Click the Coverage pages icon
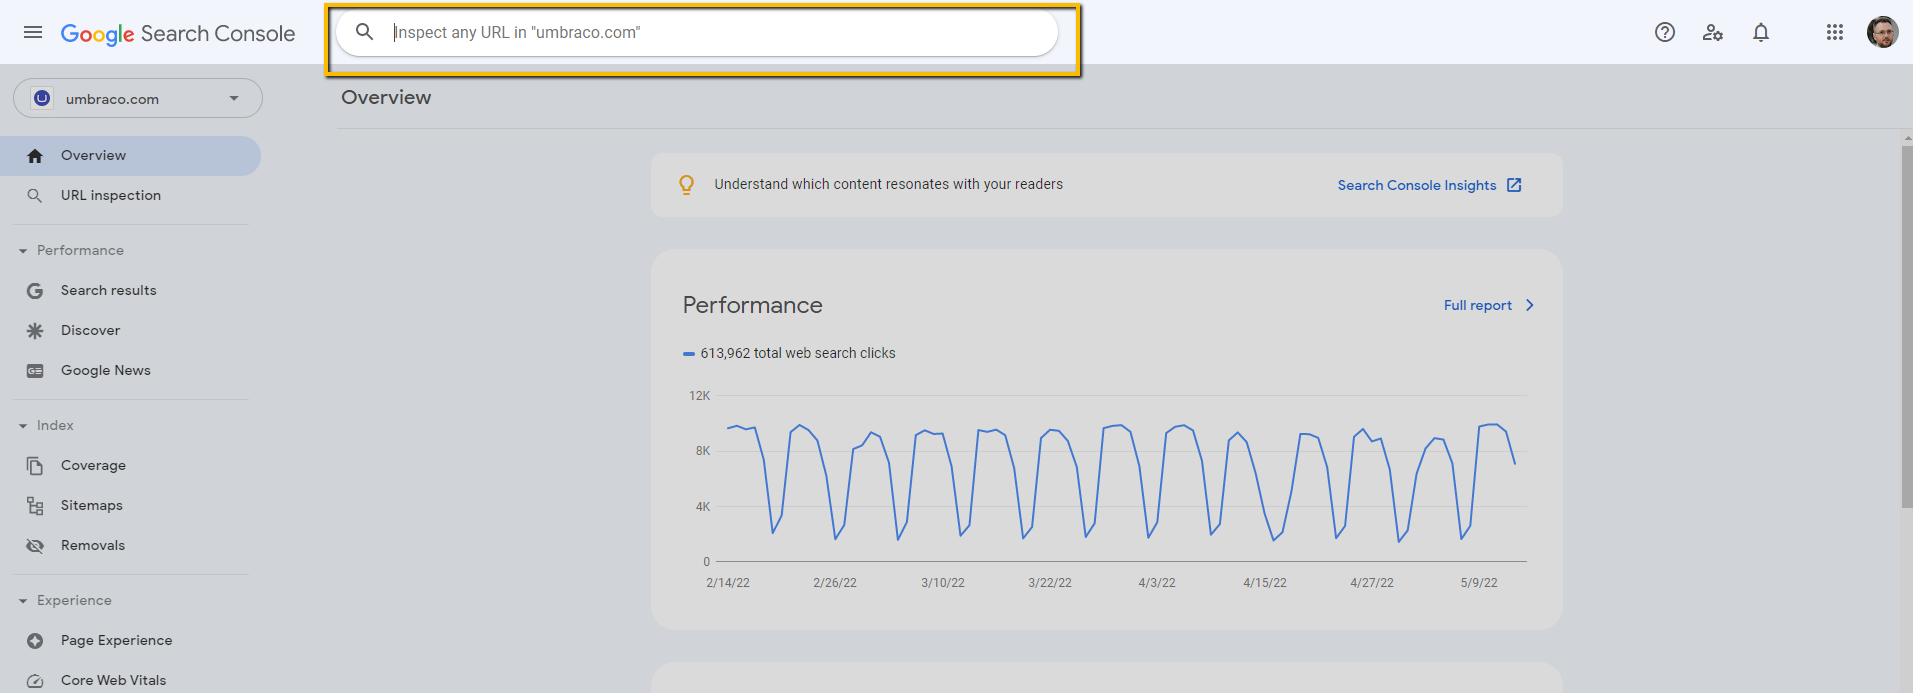 35,466
